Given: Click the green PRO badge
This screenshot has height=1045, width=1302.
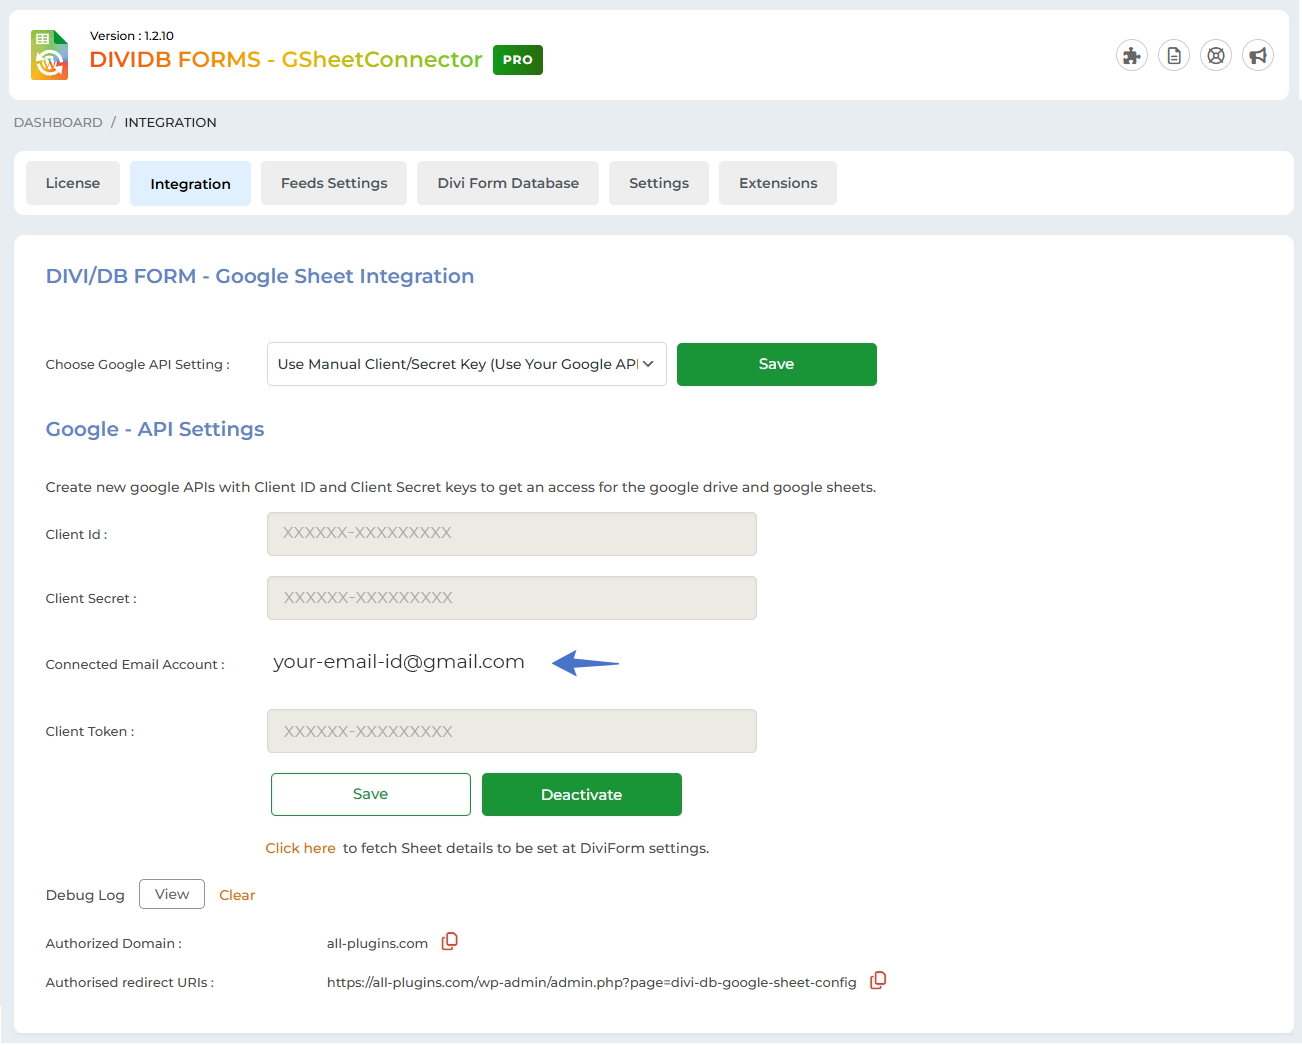Looking at the screenshot, I should (517, 60).
